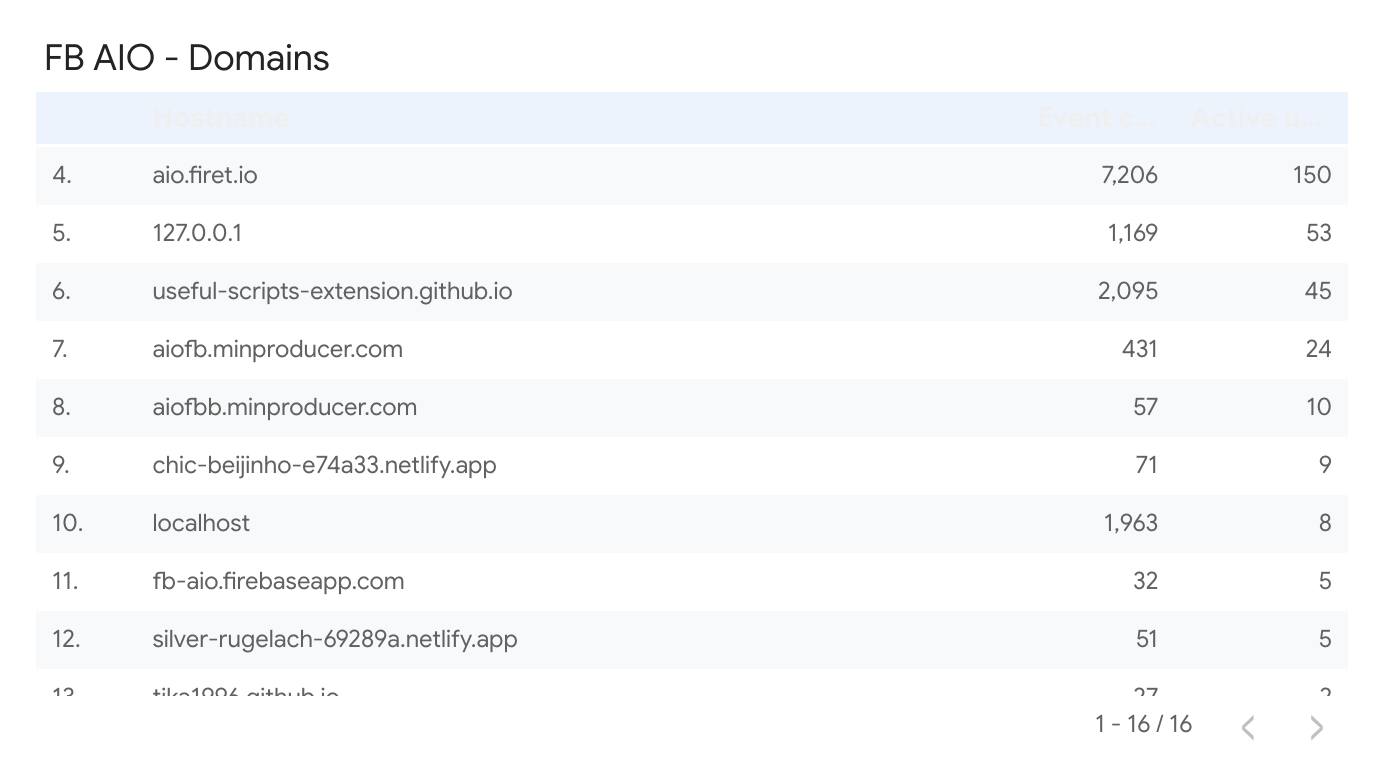Click the 1,963 event count for localhost
1376x770 pixels.
1131,523
